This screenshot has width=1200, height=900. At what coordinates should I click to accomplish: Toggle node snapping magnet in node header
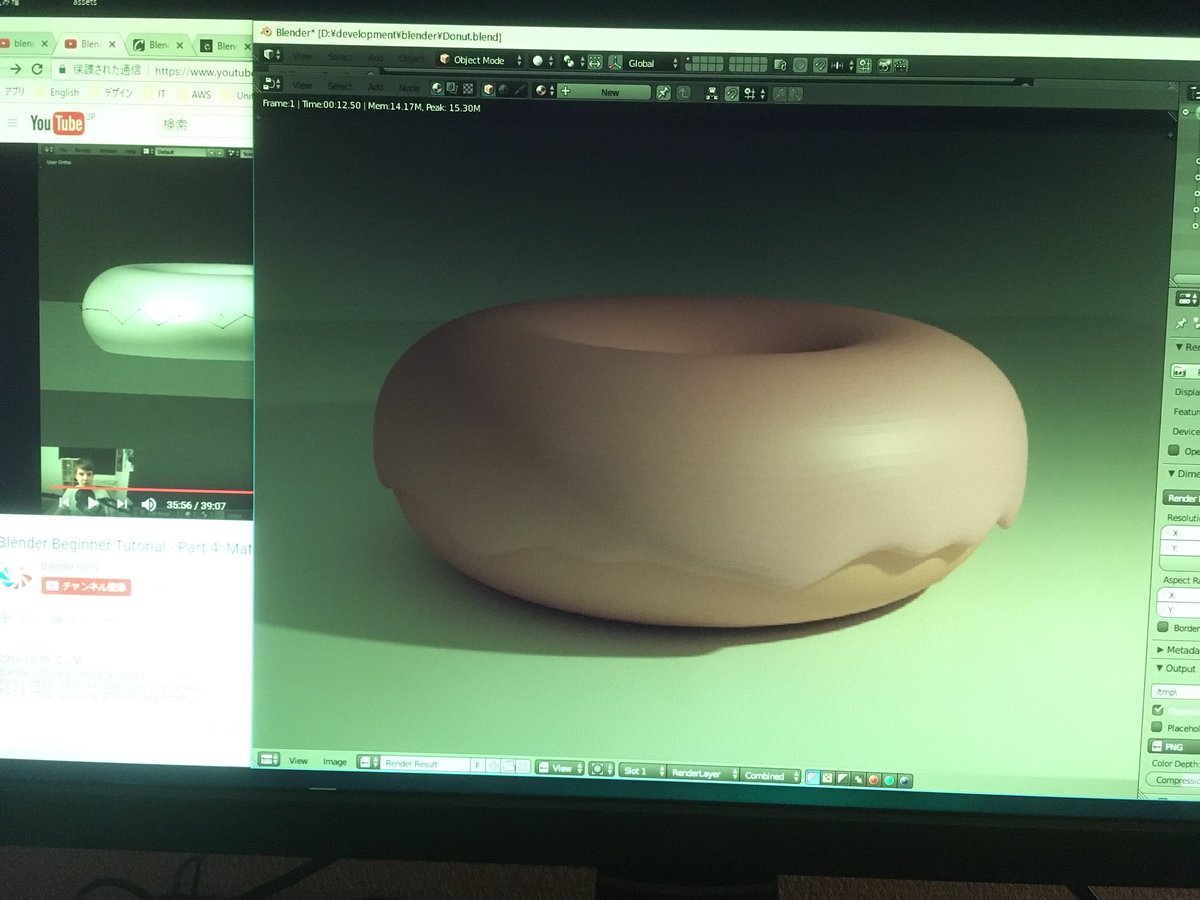[x=731, y=93]
